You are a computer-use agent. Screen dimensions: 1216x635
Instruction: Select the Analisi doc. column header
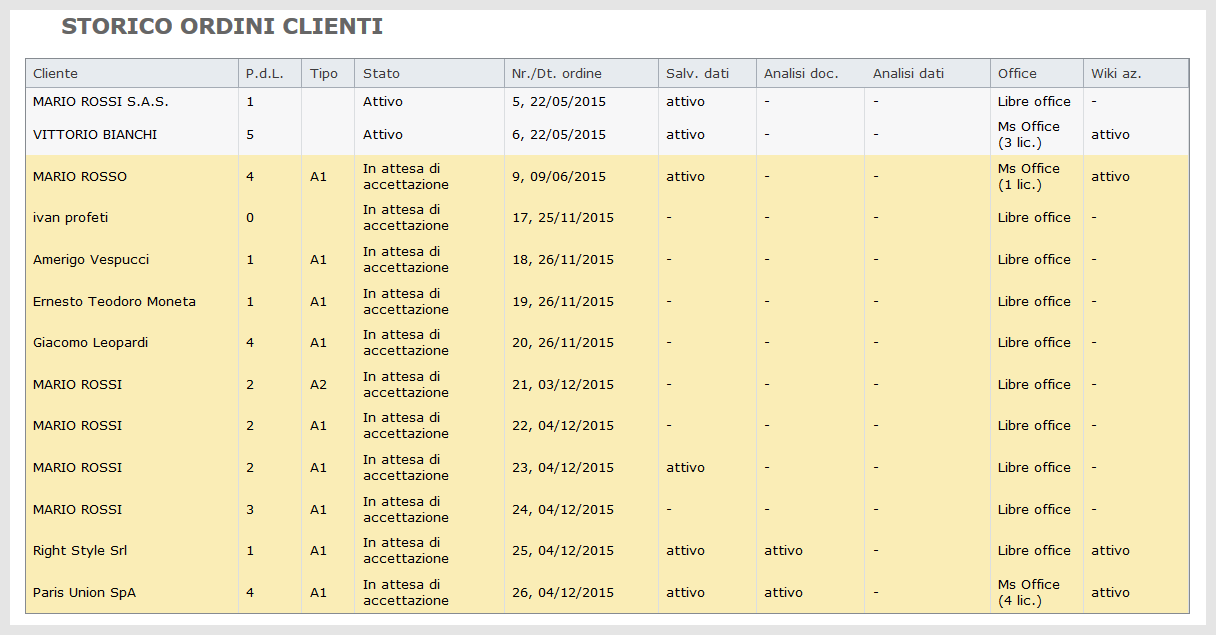coord(810,73)
